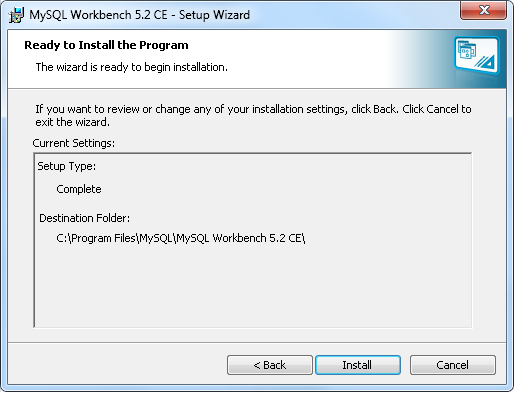
Task: Click the C:\Program Files\MySQL destination path
Action: 181,238
